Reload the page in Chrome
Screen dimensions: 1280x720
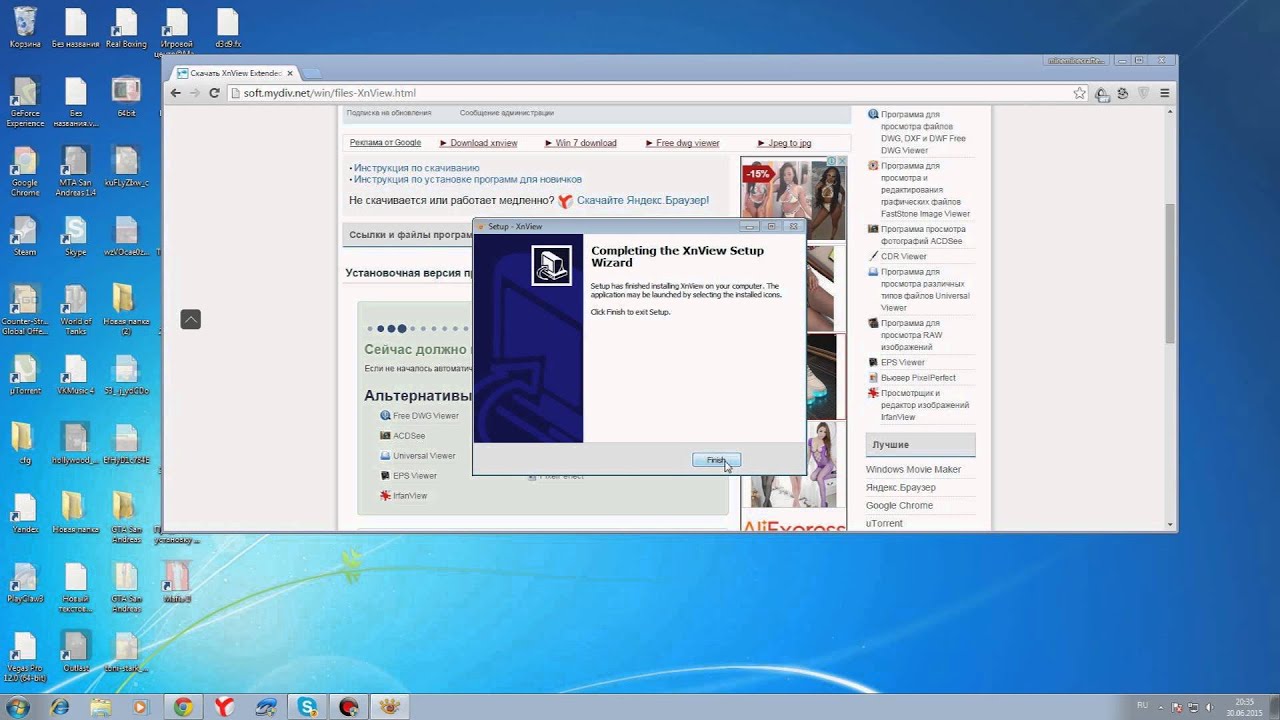pyautogui.click(x=214, y=93)
